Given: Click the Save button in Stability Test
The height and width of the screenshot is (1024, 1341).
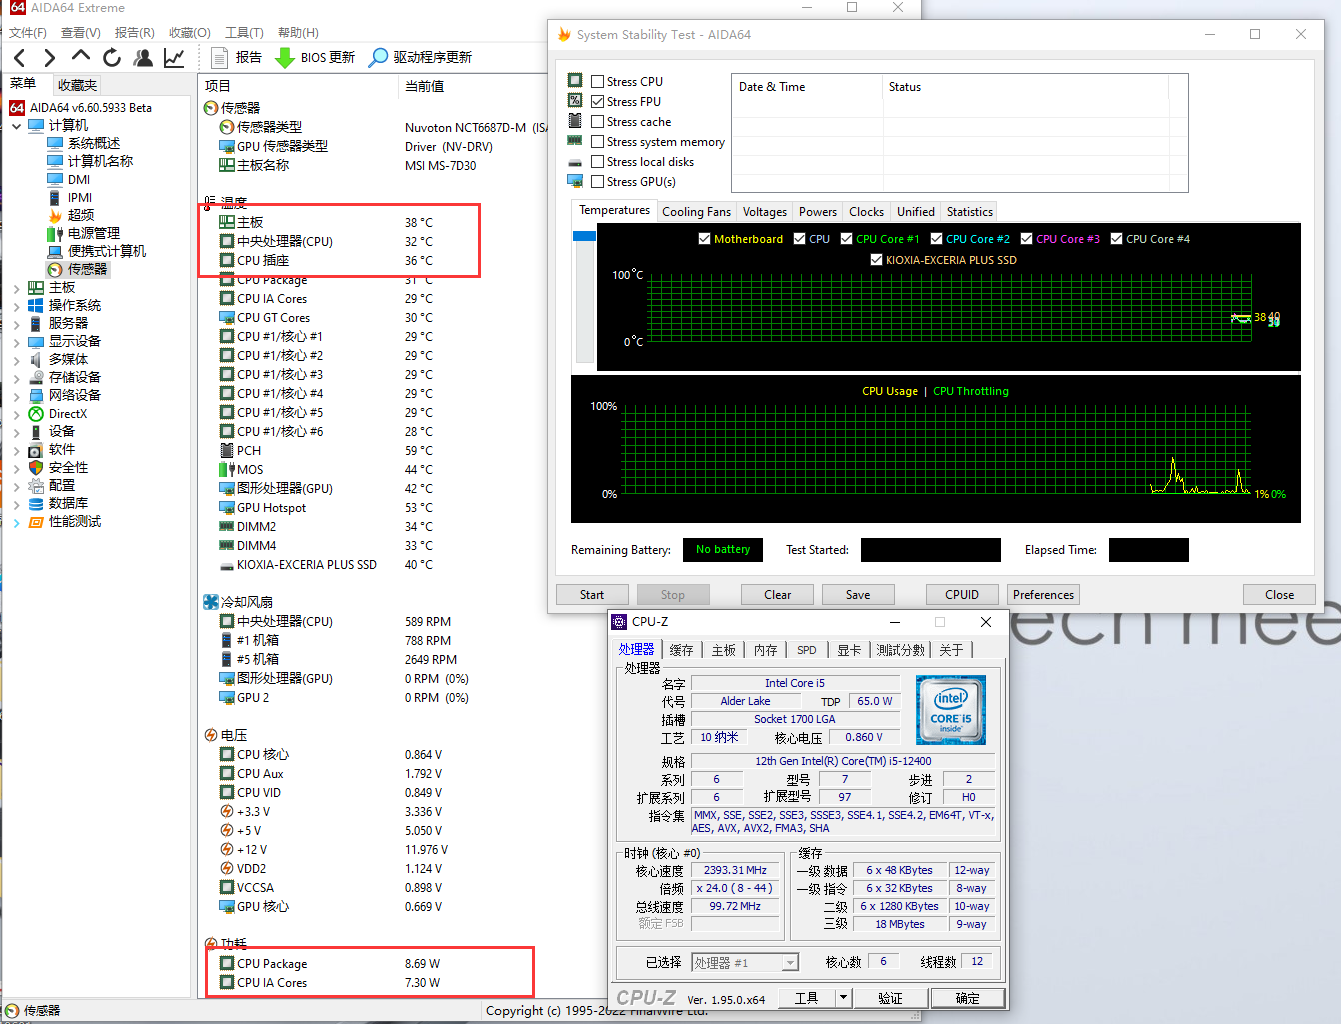Looking at the screenshot, I should (x=858, y=594).
